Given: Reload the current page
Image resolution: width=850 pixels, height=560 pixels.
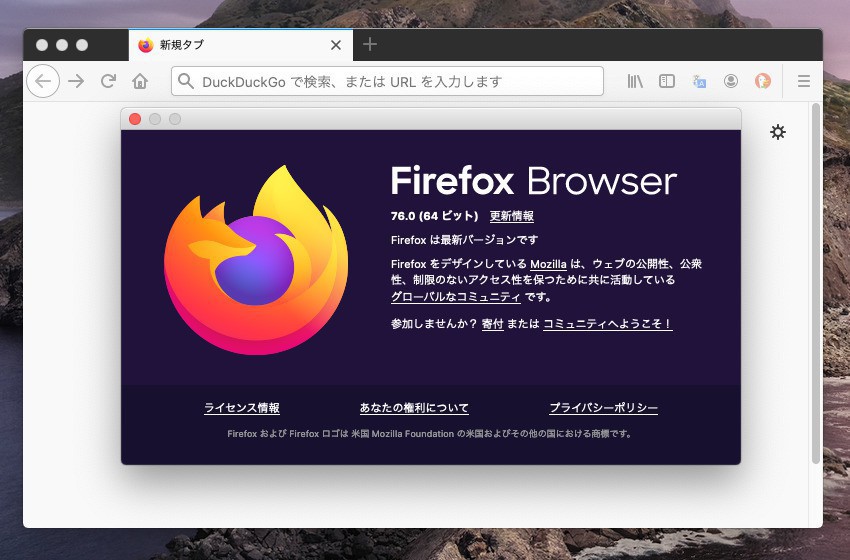Looking at the screenshot, I should (x=108, y=81).
